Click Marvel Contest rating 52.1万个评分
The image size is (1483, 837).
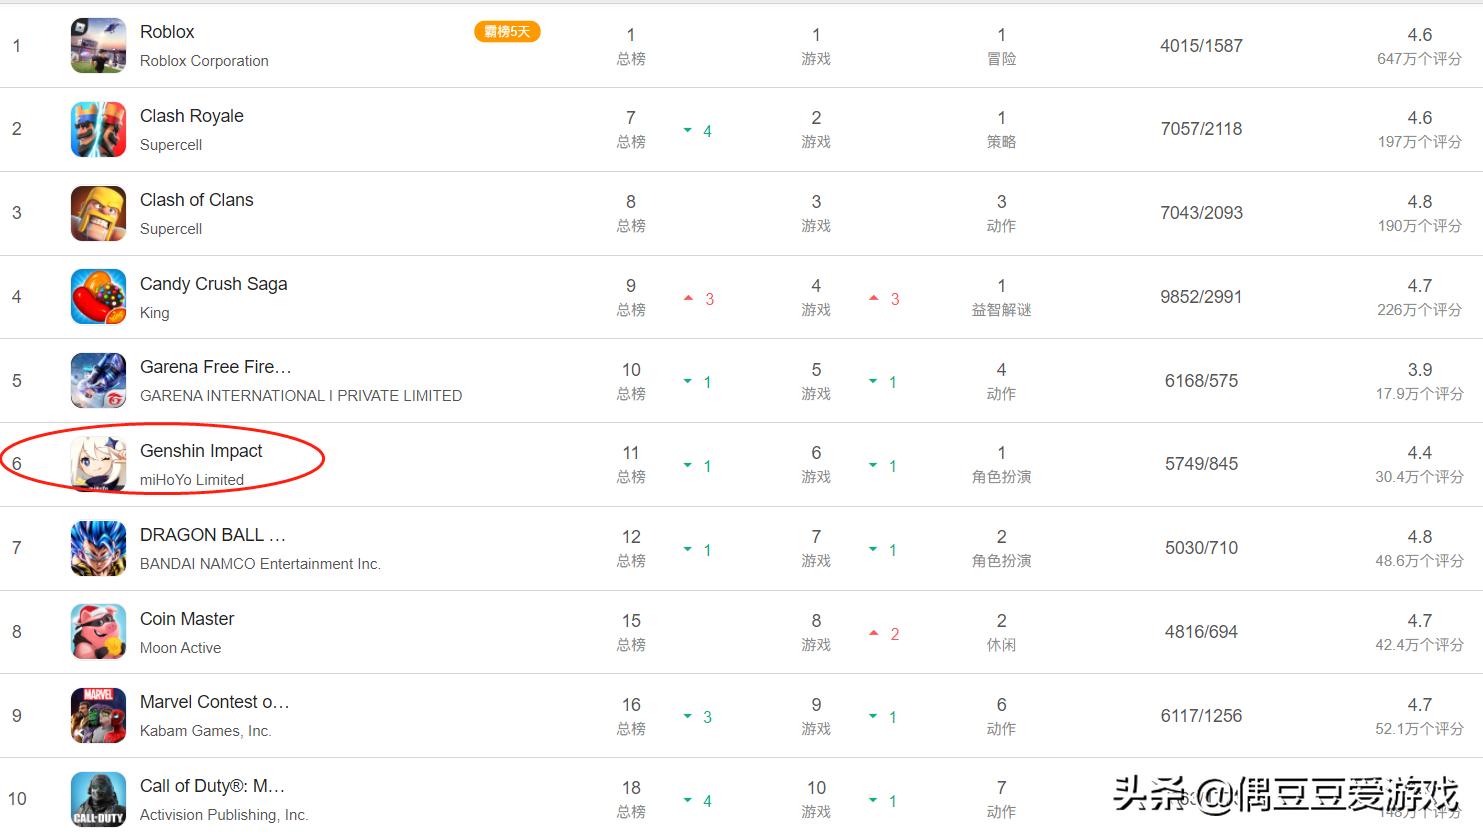pos(1419,729)
